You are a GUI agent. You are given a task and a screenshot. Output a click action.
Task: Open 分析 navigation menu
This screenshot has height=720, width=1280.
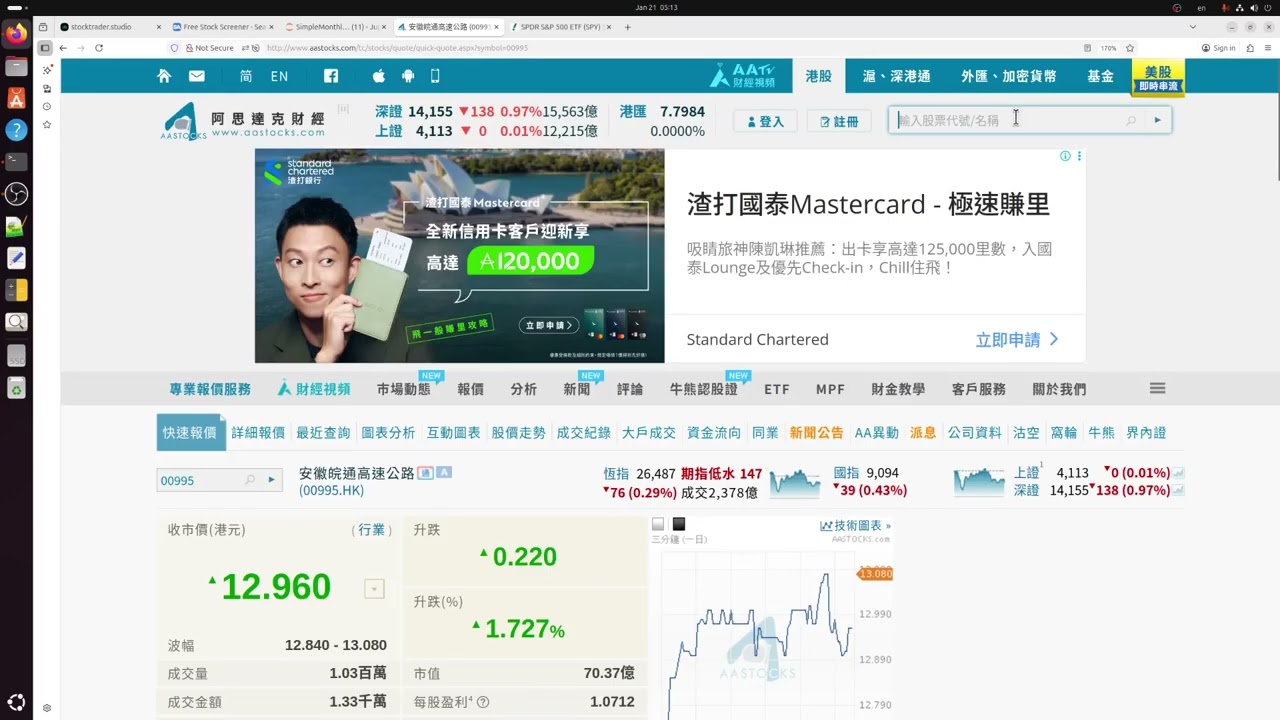(x=523, y=389)
